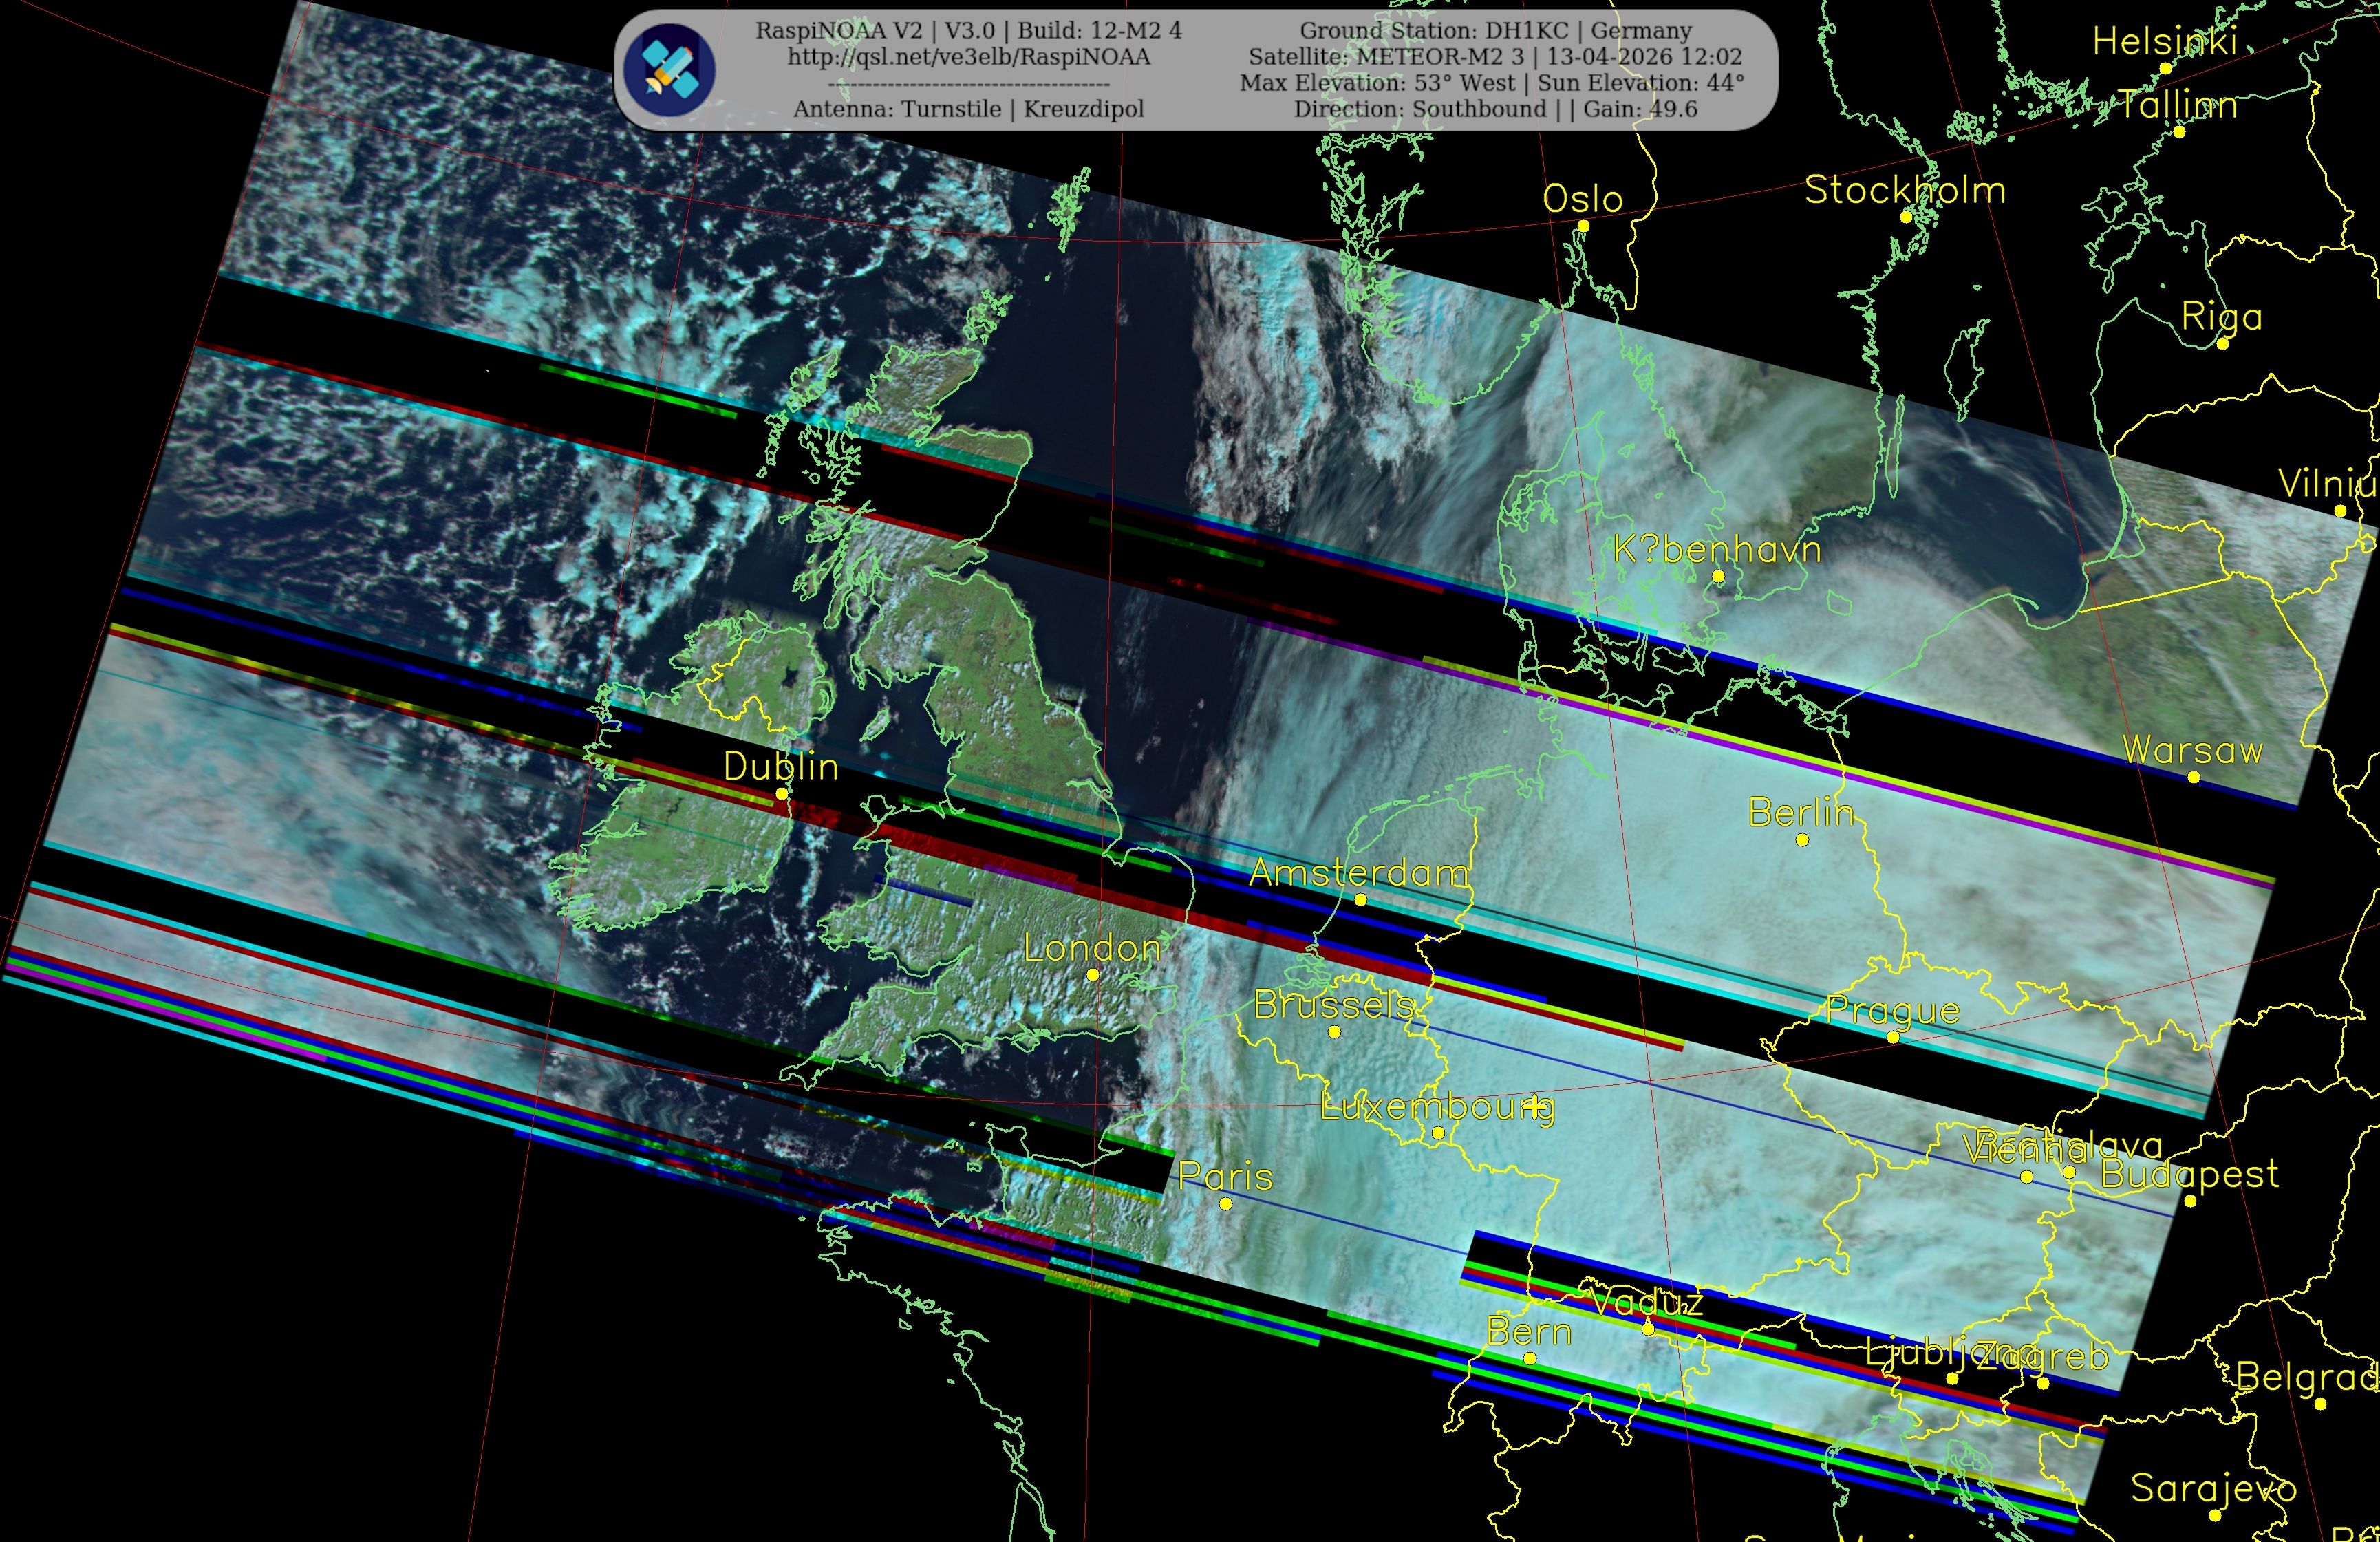The height and width of the screenshot is (1542, 2380).
Task: Click the Brussels city label
Action: coord(1334,1005)
